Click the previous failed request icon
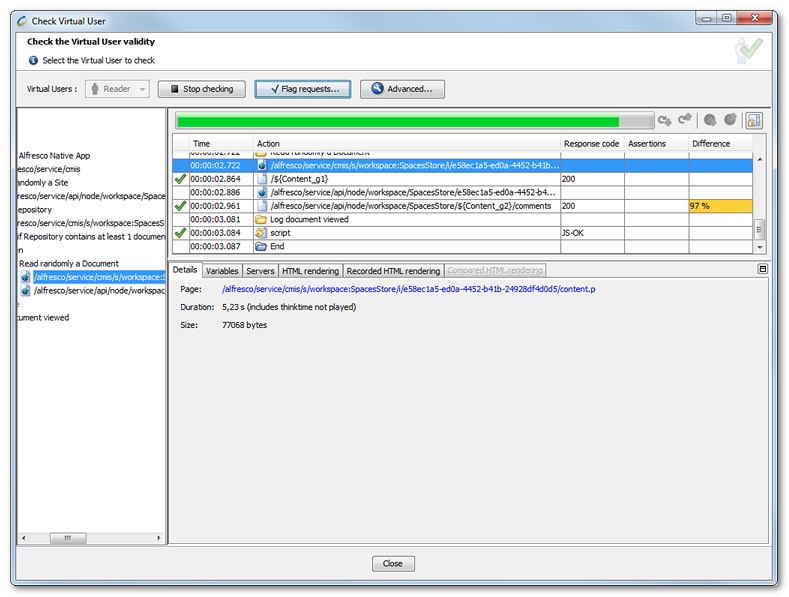This screenshot has height=597, width=789. tap(664, 120)
